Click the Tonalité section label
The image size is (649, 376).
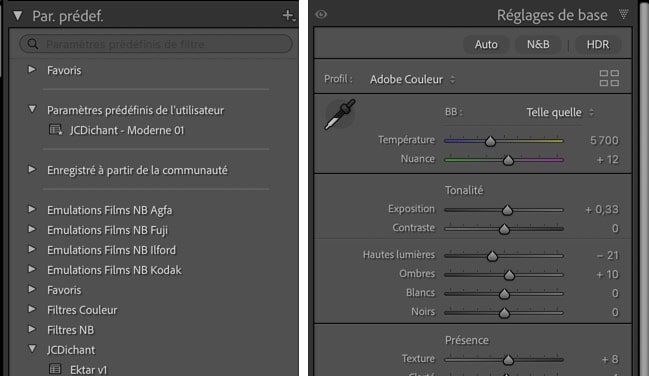coord(464,190)
